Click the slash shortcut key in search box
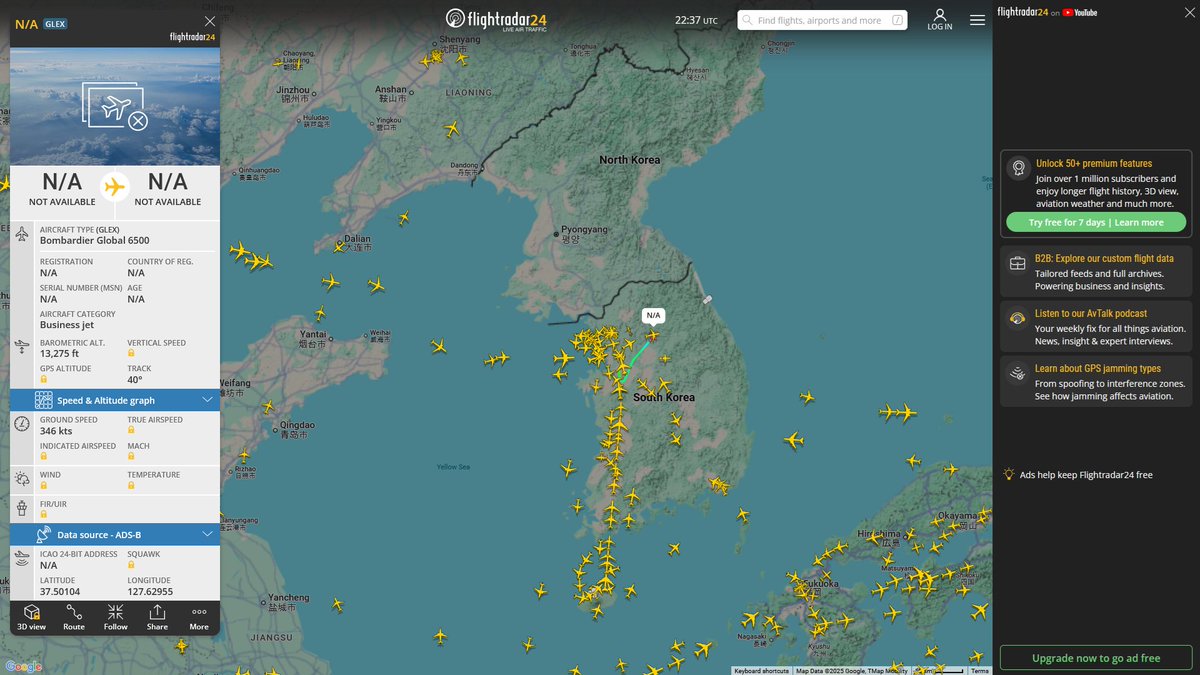 pos(897,20)
